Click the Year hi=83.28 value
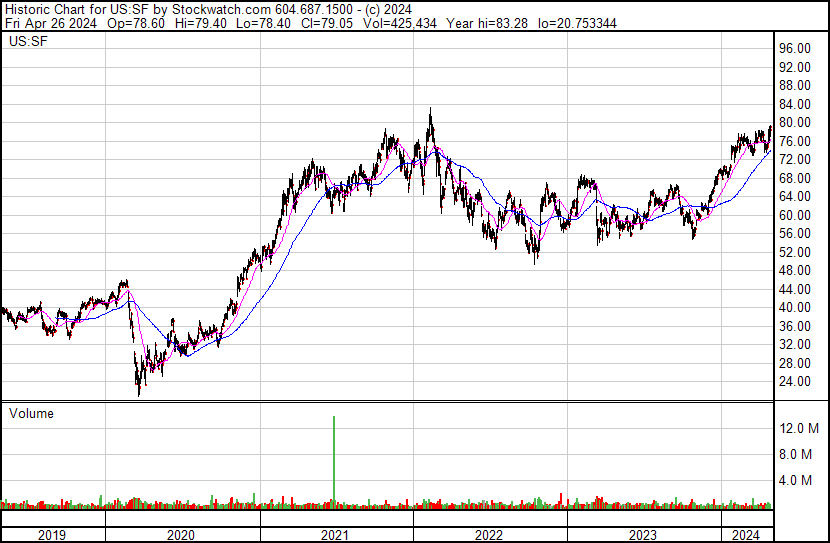830x543 pixels. [487, 23]
